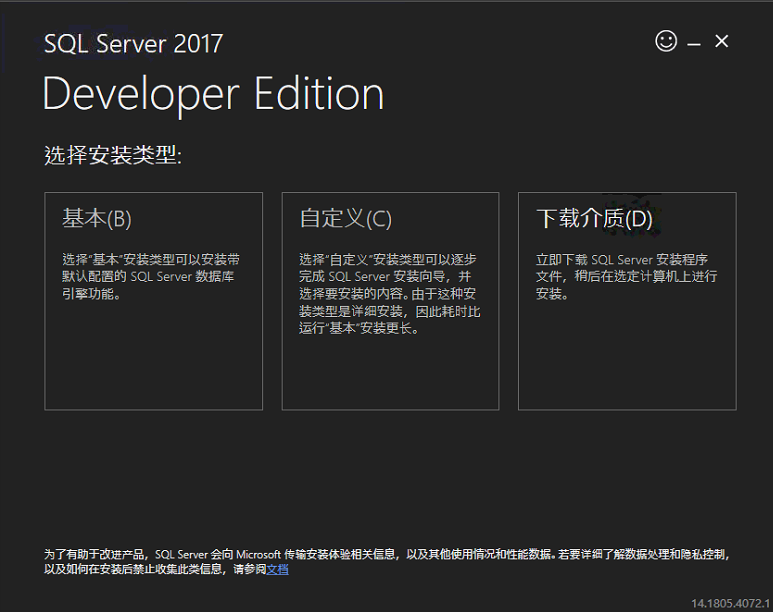773x612 pixels.
Task: Click the SQL Server 2017 title text
Action: coord(134,43)
